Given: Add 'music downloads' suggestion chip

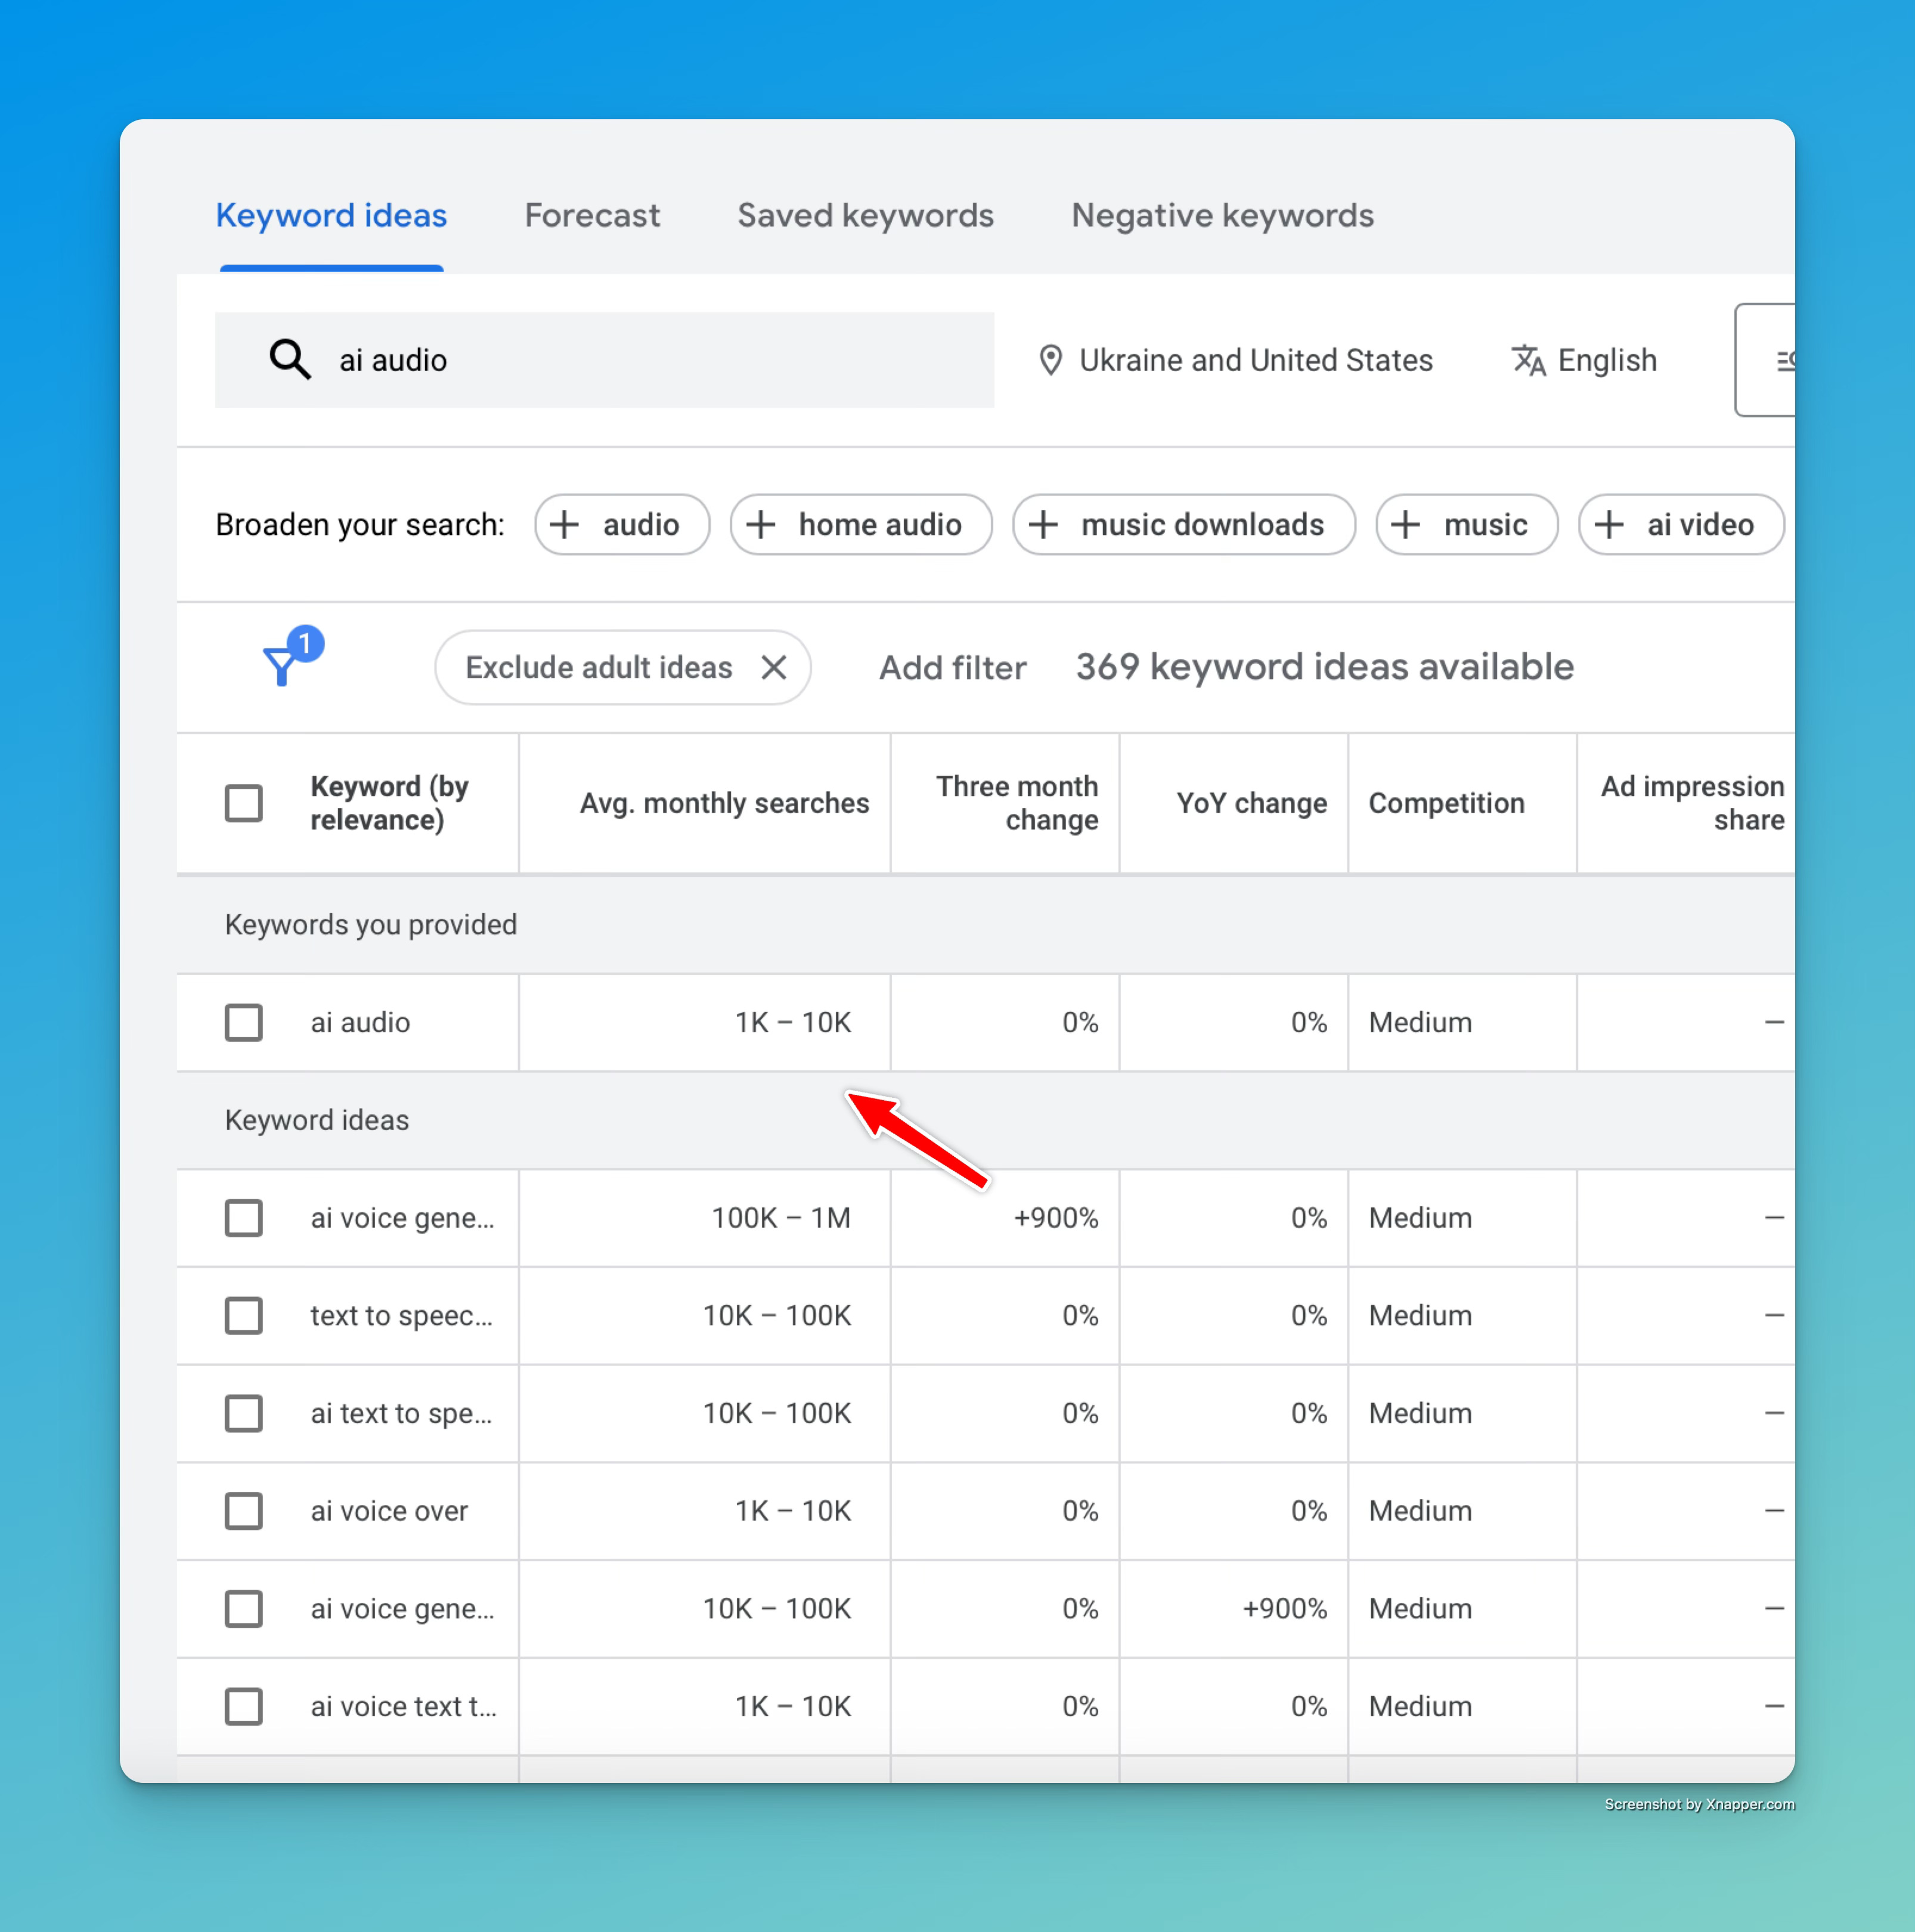Looking at the screenshot, I should coord(1183,524).
